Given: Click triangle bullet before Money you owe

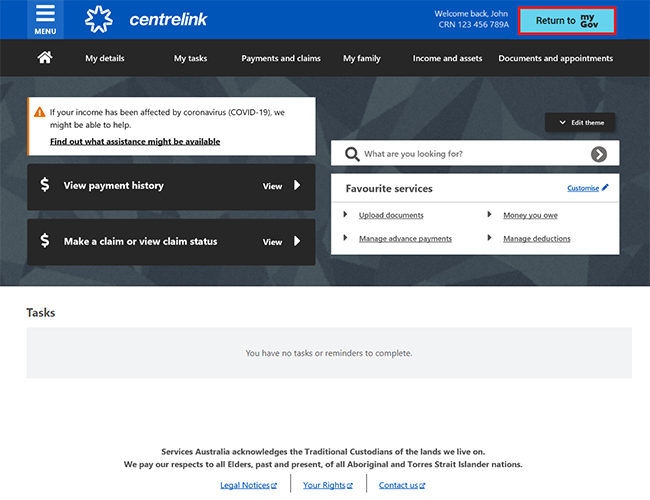Looking at the screenshot, I should (x=489, y=214).
